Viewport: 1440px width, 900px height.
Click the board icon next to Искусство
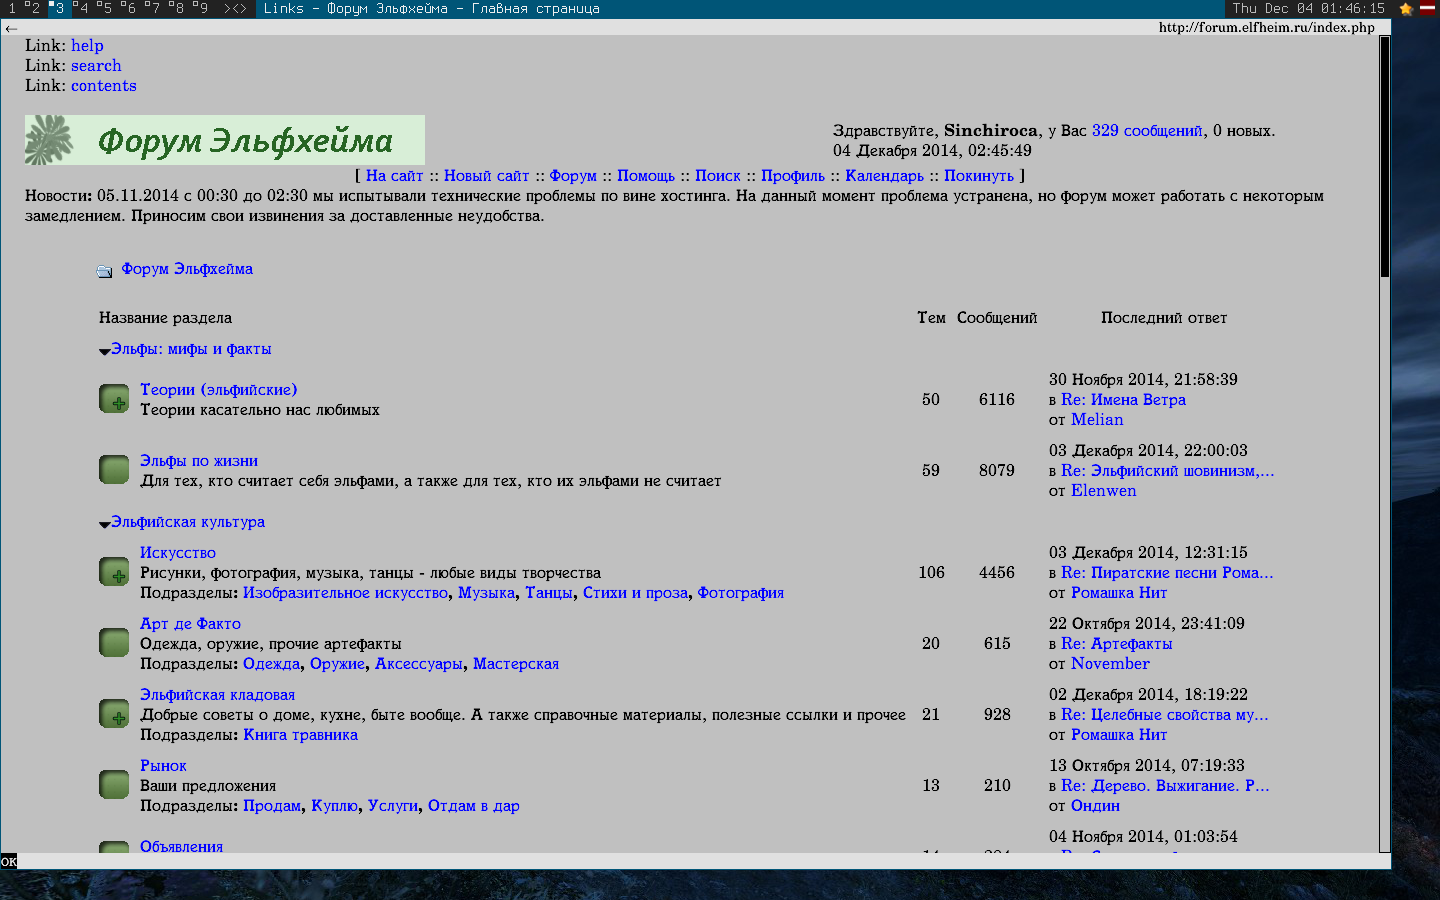click(114, 572)
